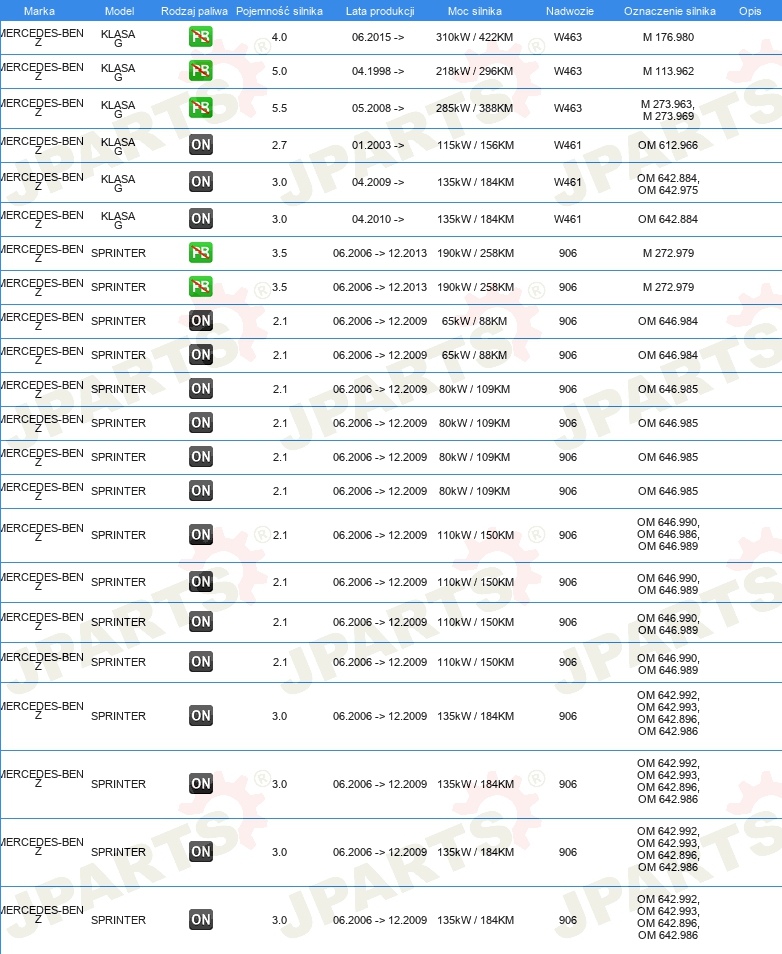Click the petrol fuel icon in the M 176.980 row

pos(200,37)
